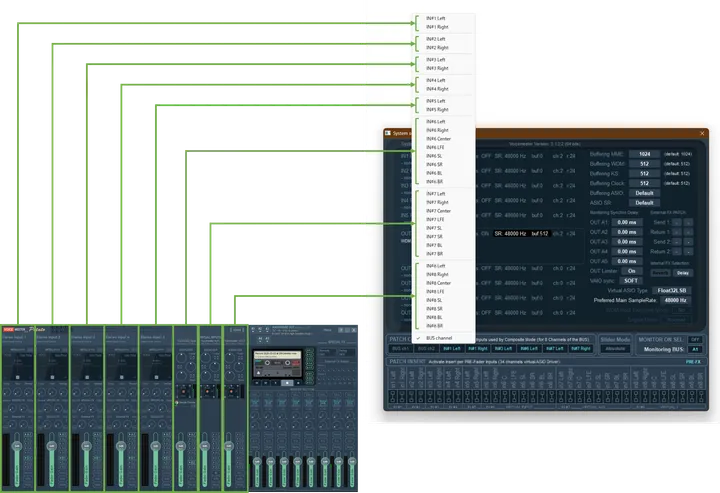Select the Delay internal FX button

pos(683,273)
